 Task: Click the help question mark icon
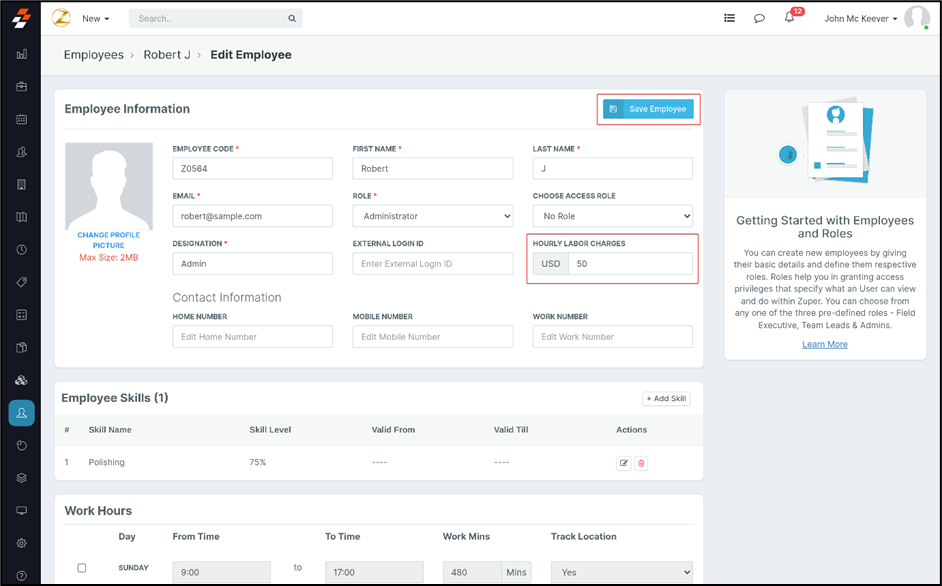click(x=21, y=575)
